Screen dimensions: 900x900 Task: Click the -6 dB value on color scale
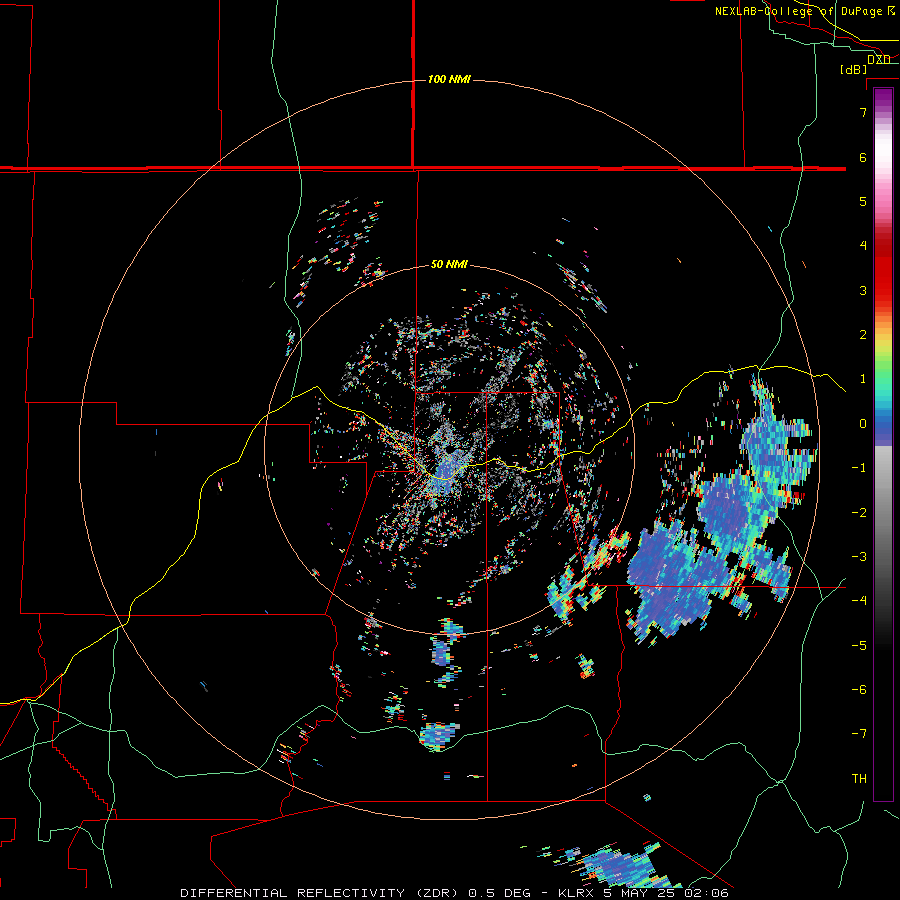[x=859, y=690]
